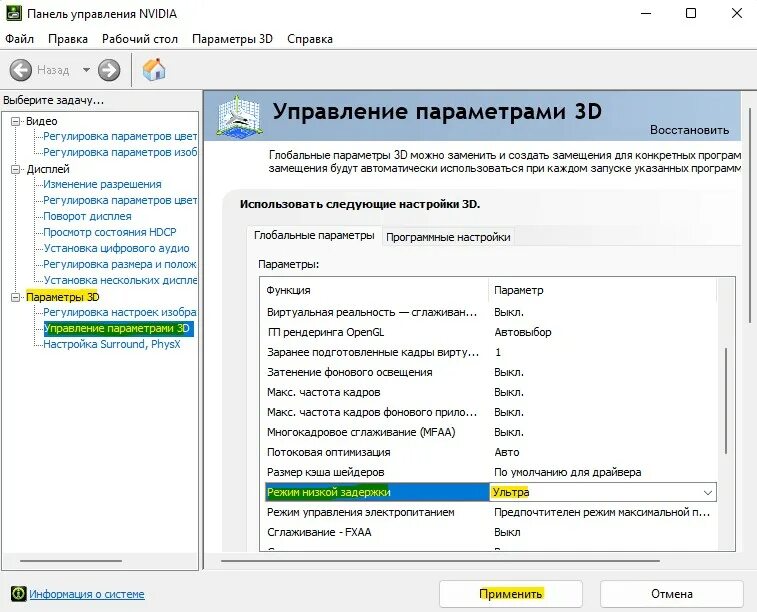Viewport: 757px width, 612px height.
Task: Open the Правка menu
Action: point(68,39)
